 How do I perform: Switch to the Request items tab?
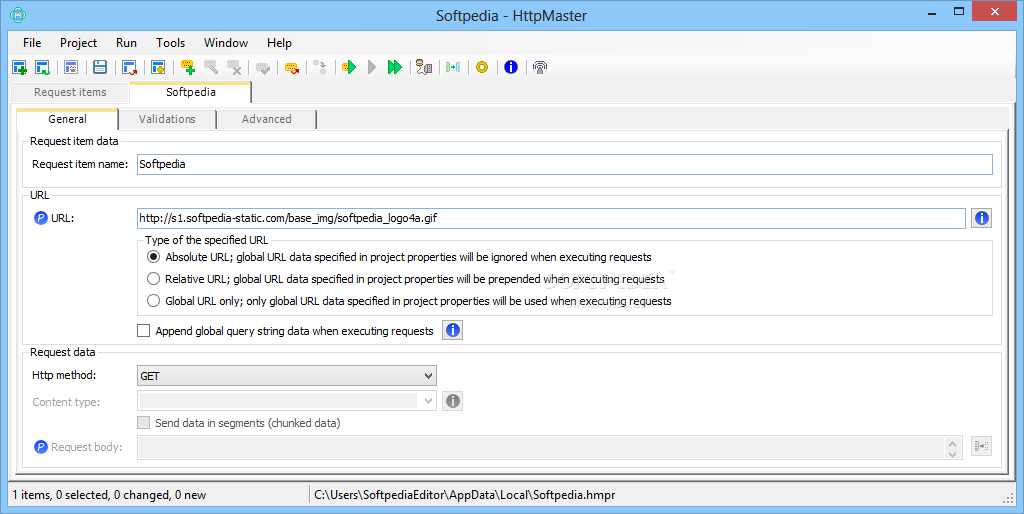[x=70, y=92]
